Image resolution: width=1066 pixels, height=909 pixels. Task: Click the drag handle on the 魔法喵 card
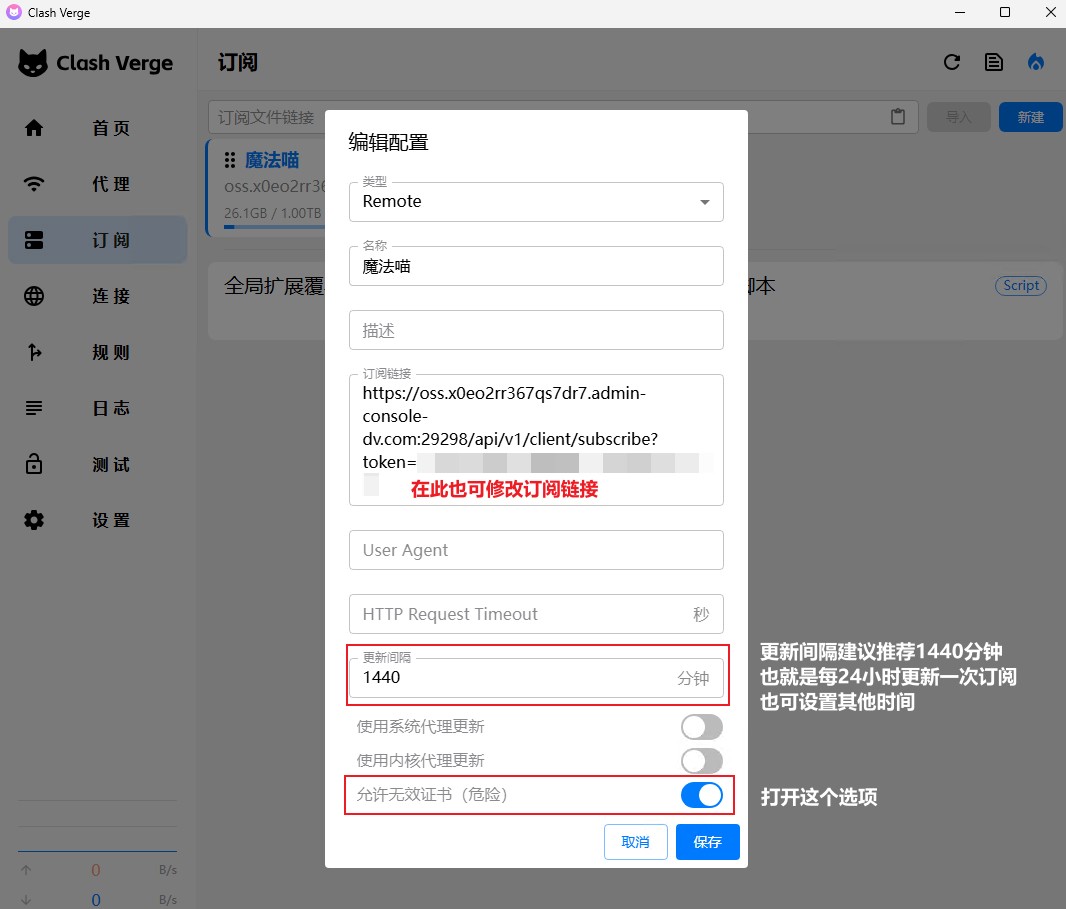[x=230, y=160]
